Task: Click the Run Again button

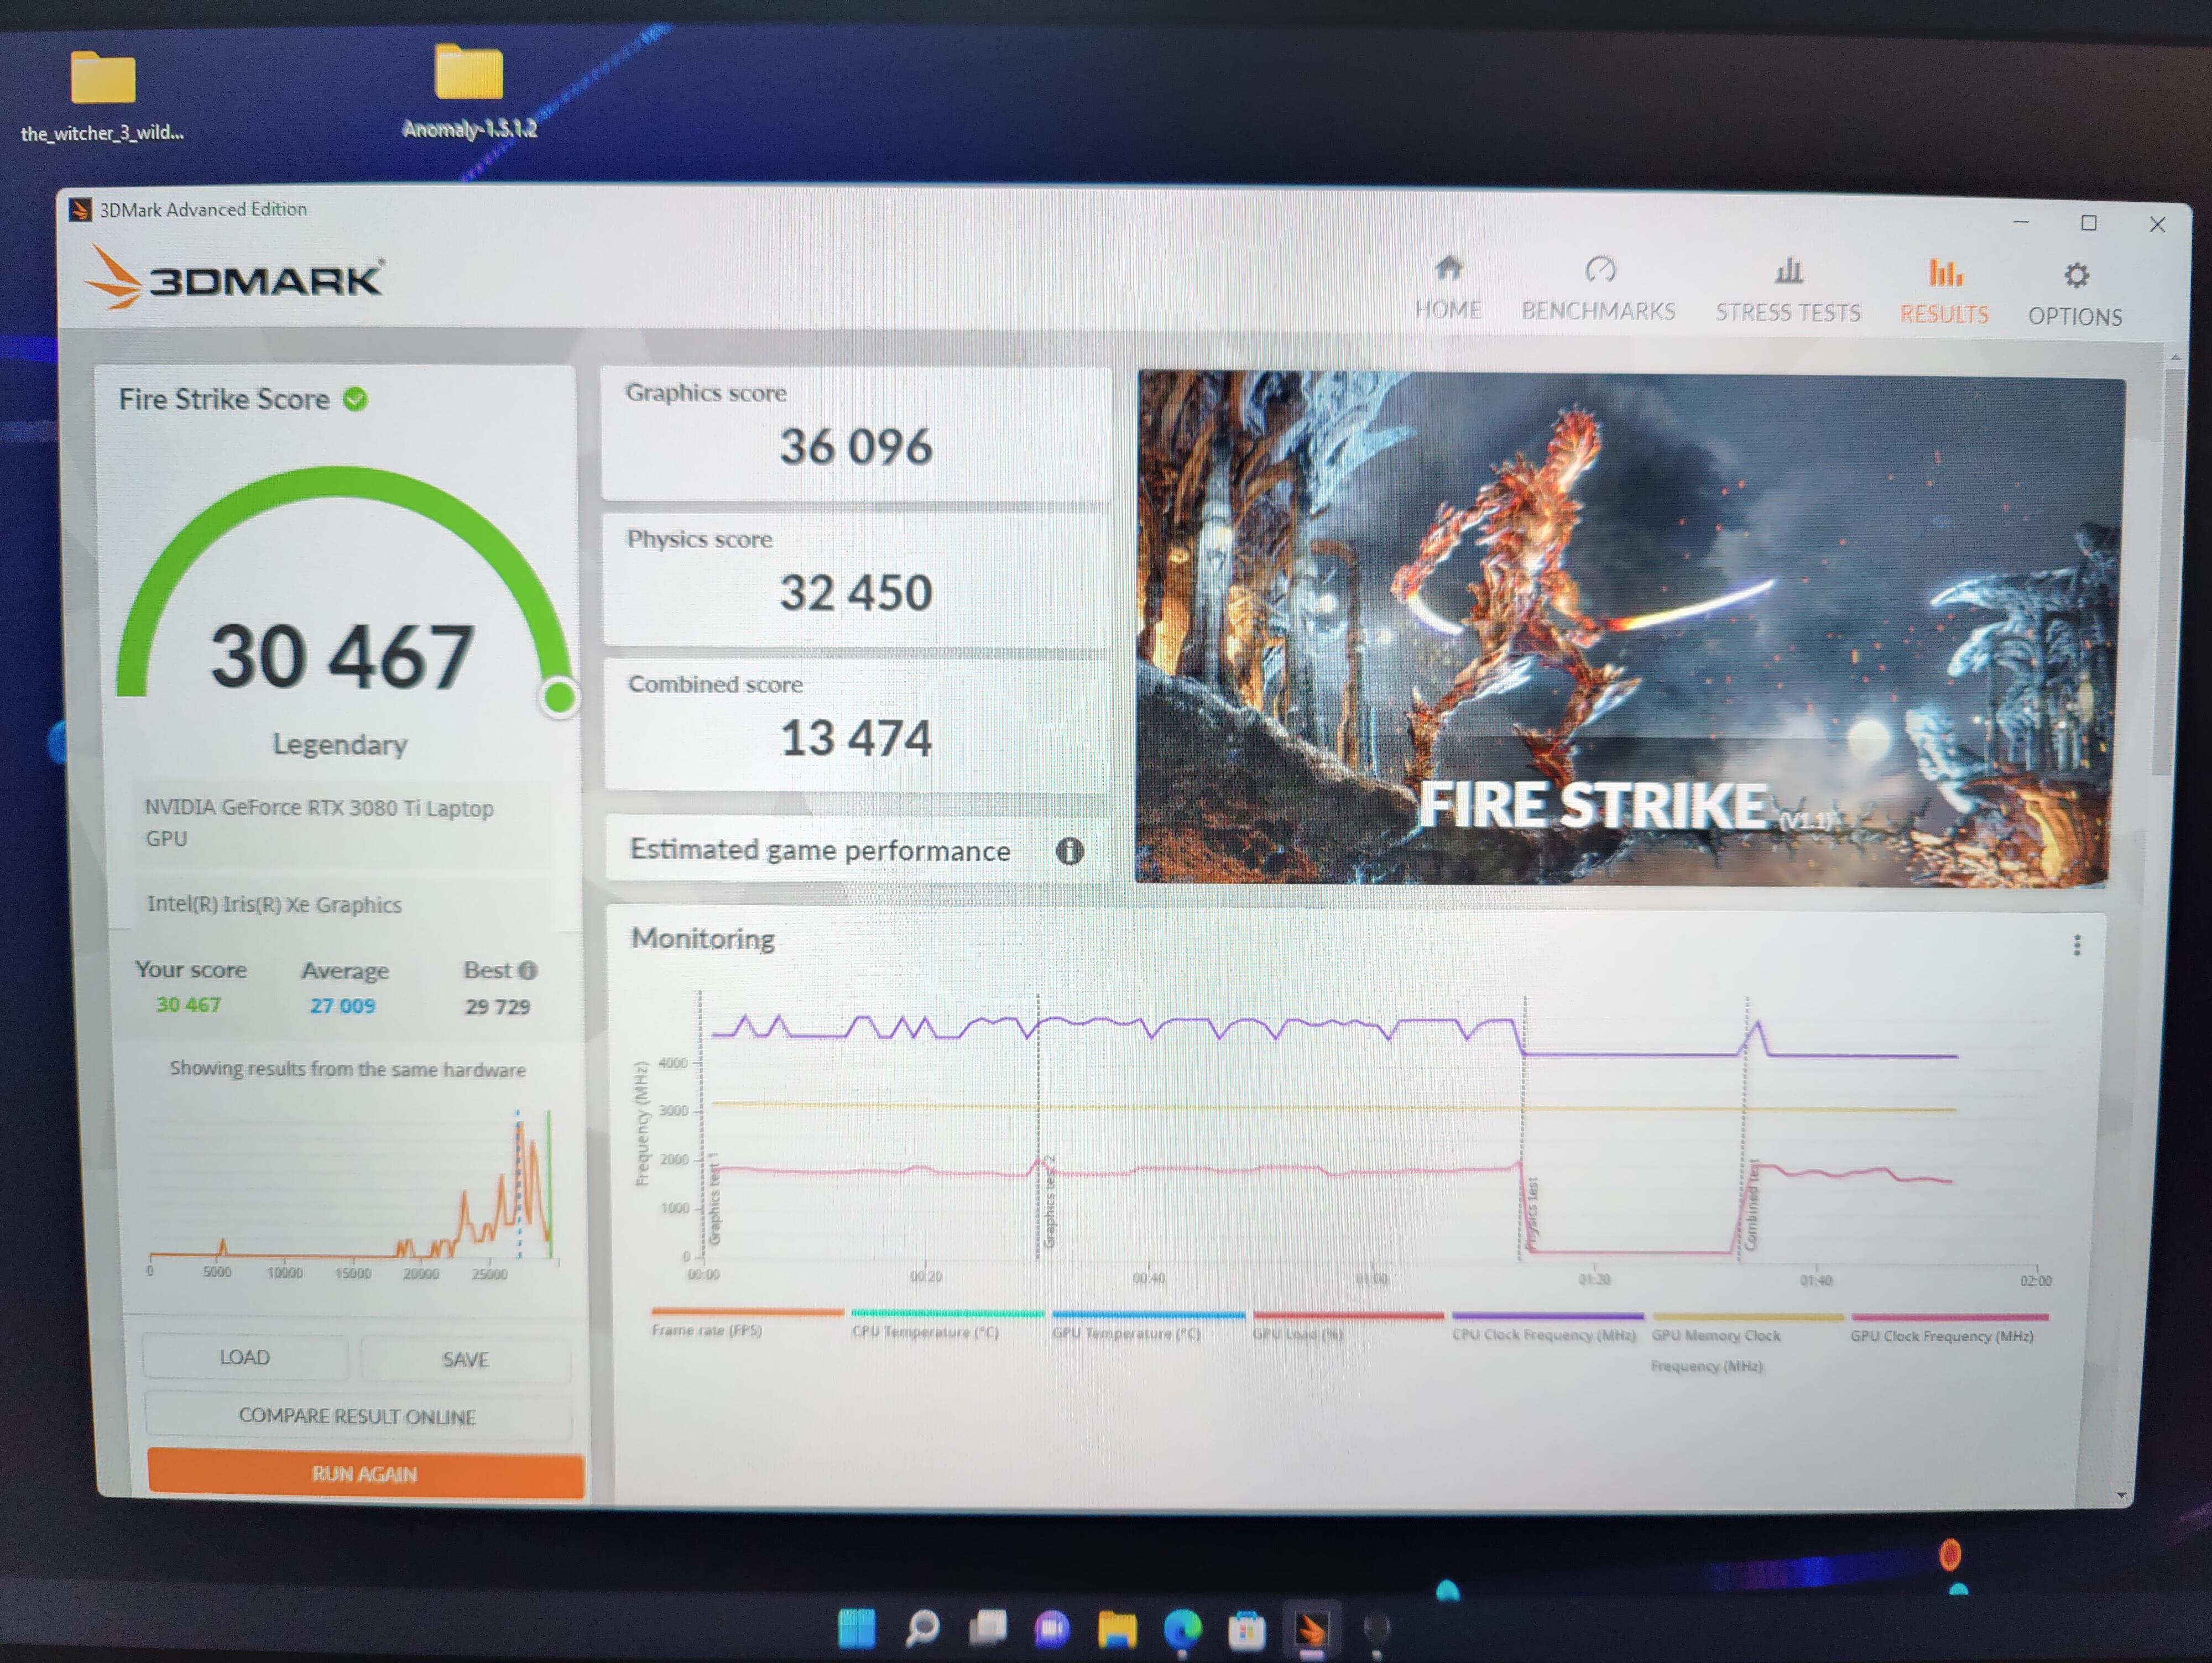Action: [365, 1474]
